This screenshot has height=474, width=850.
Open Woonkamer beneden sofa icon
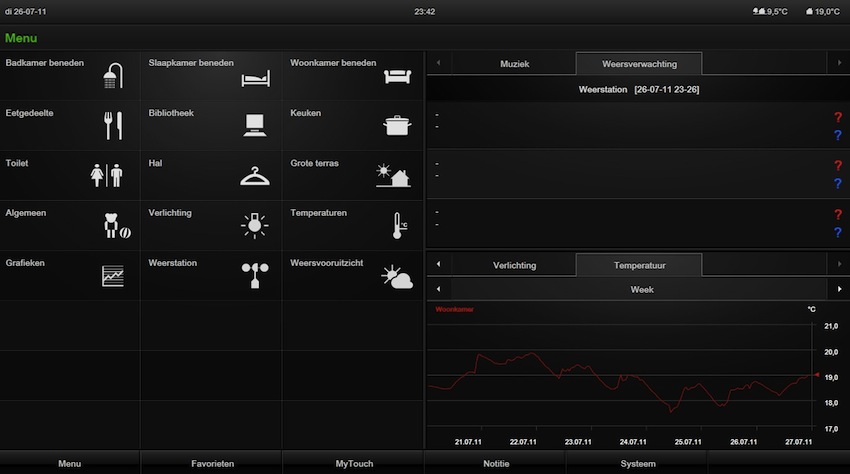click(398, 76)
